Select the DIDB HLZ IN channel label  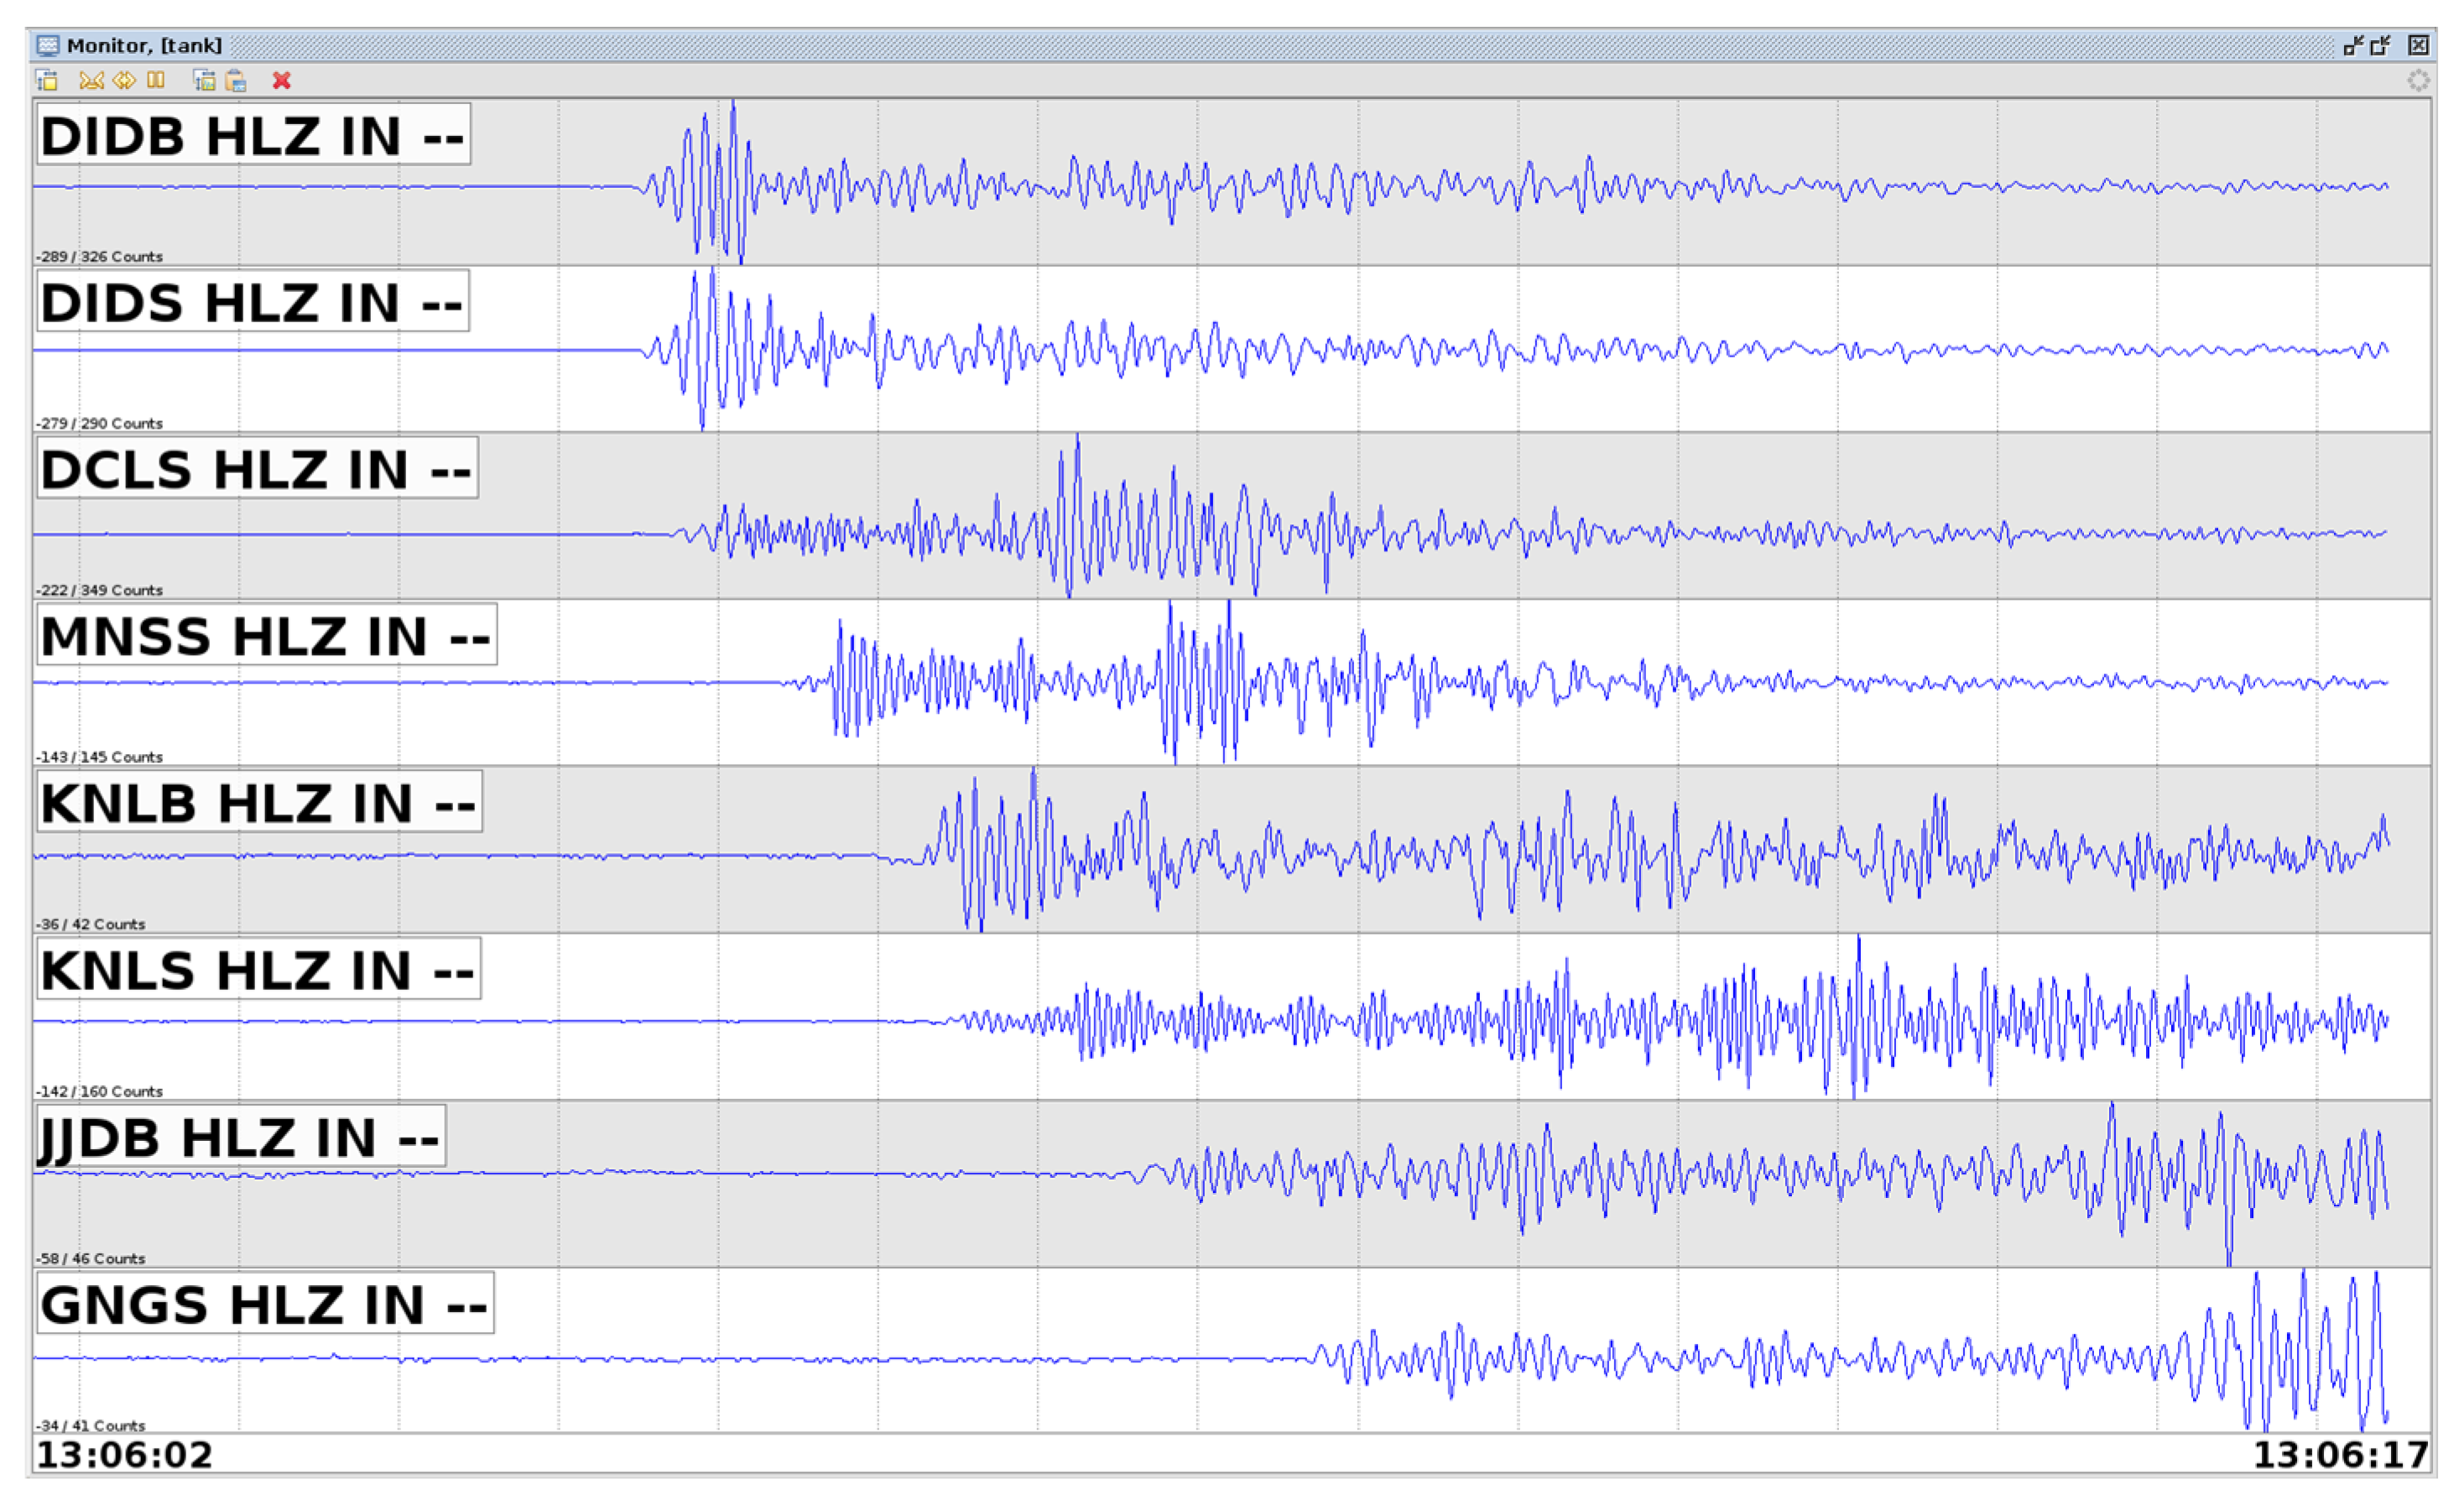click(x=253, y=136)
